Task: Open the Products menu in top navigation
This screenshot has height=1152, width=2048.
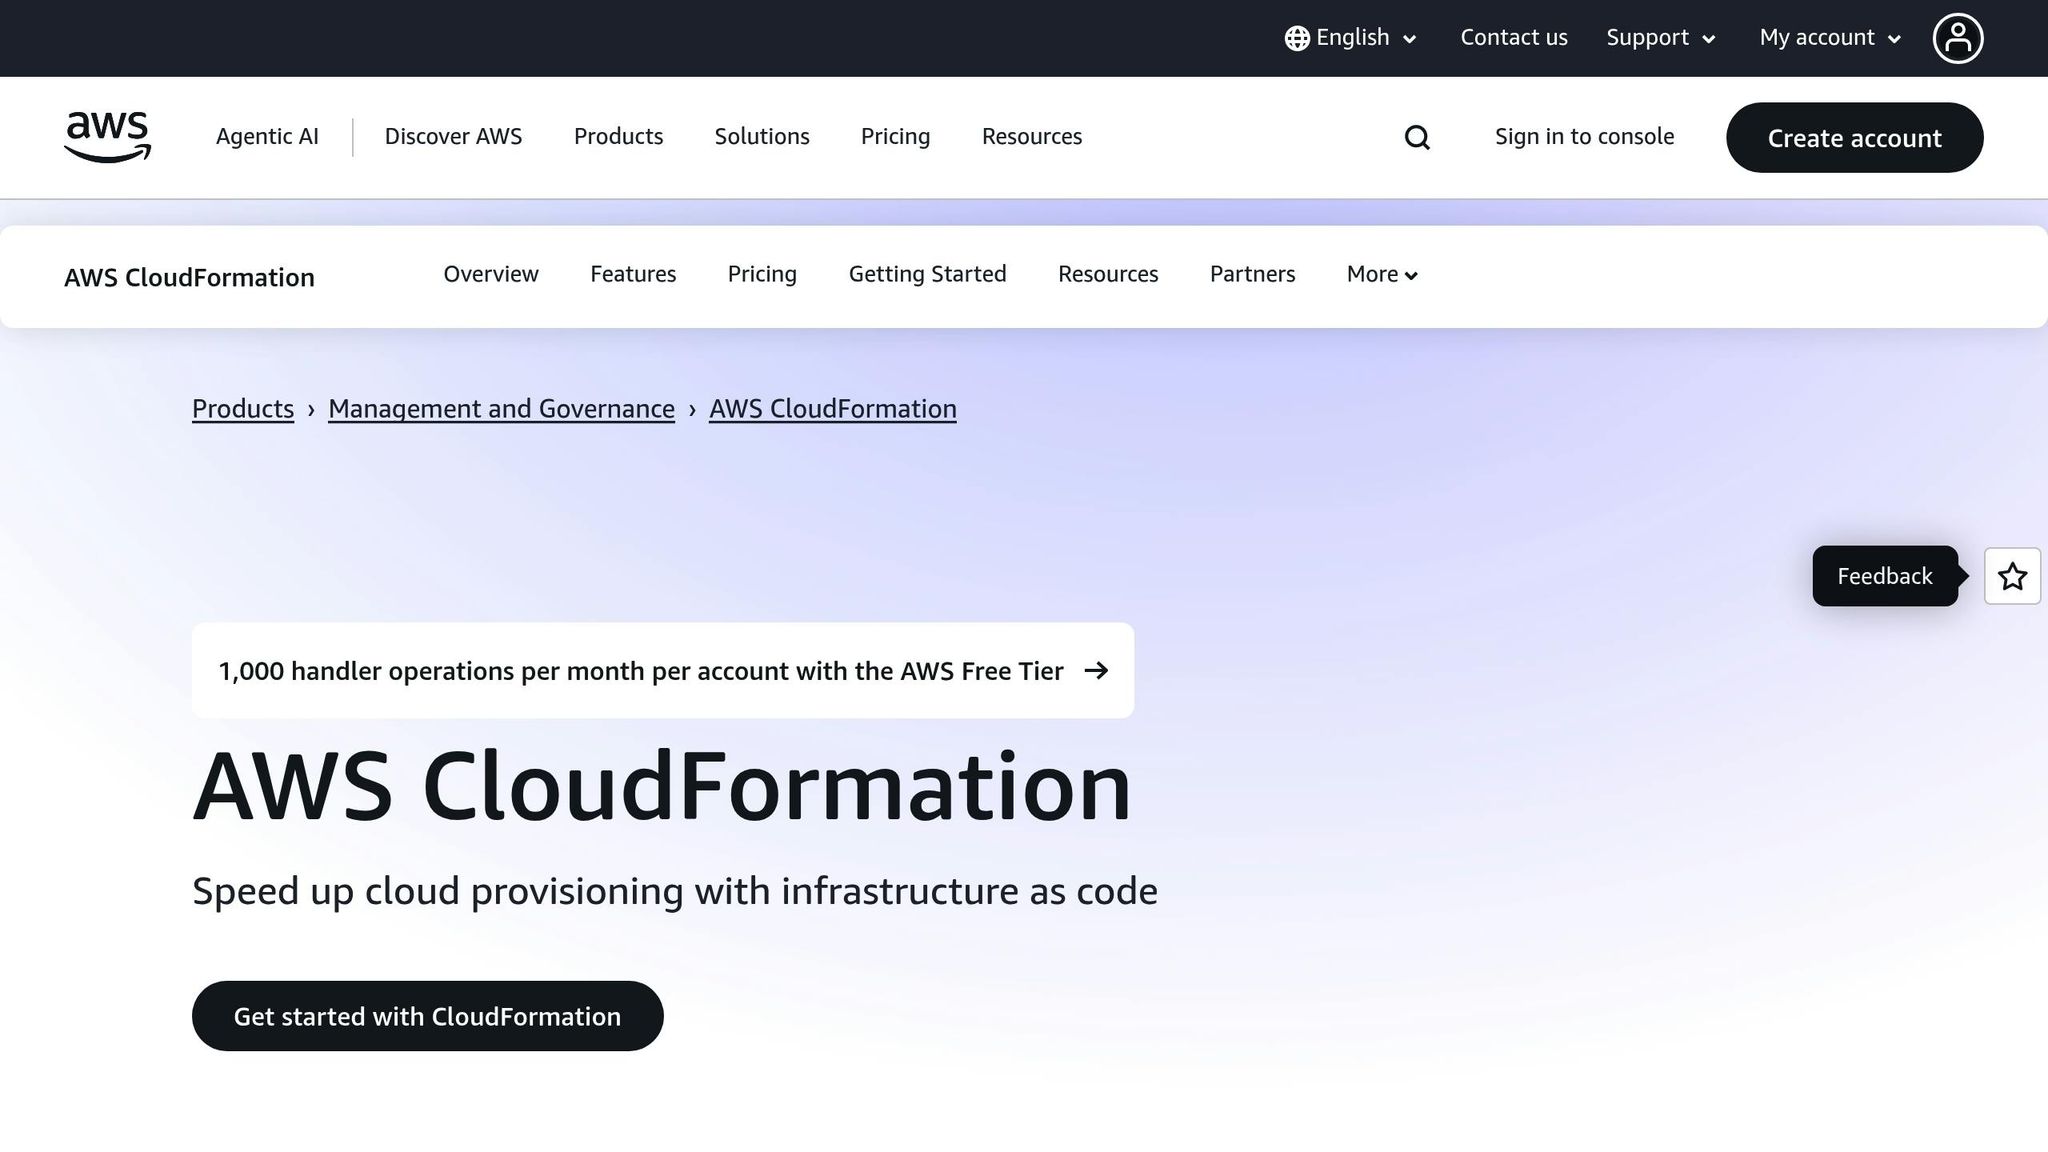Action: (618, 137)
